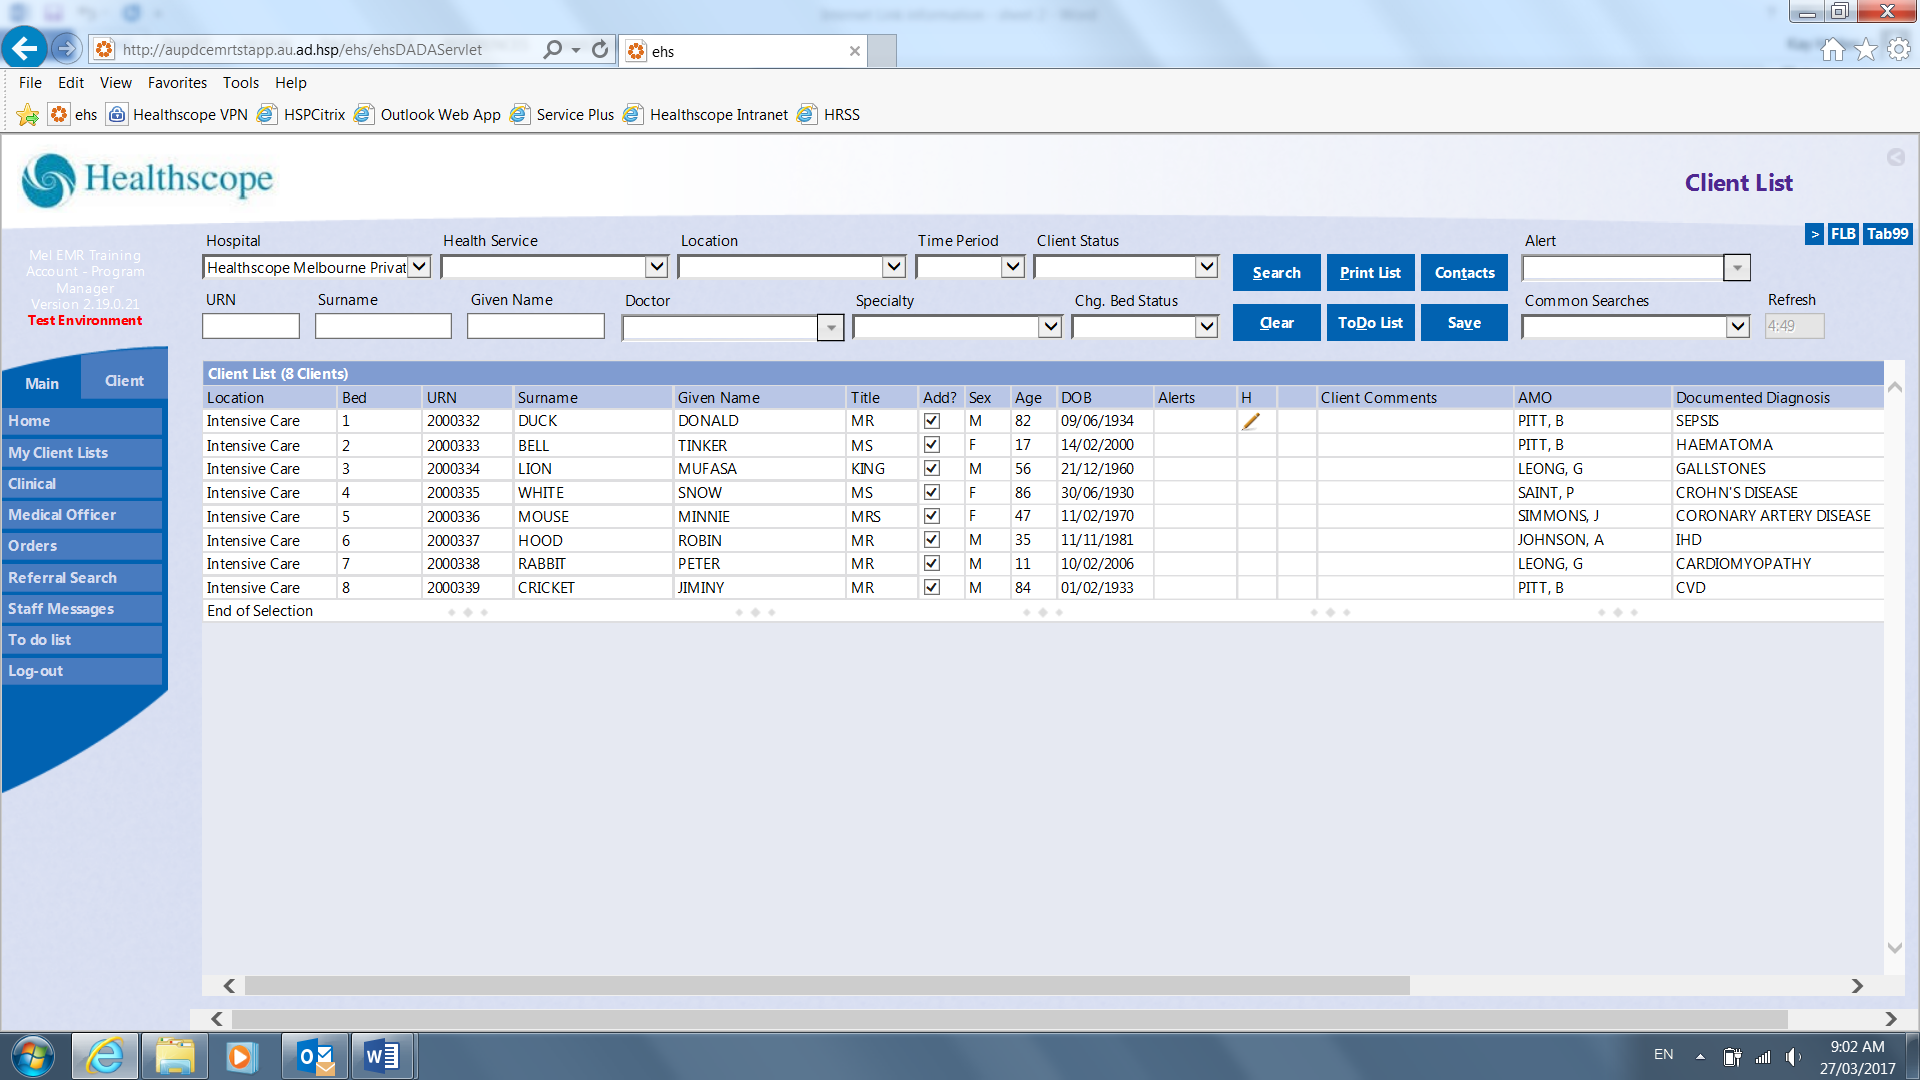
Task: Click the pencil icon in Donald Duck's H column
Action: [1250, 422]
